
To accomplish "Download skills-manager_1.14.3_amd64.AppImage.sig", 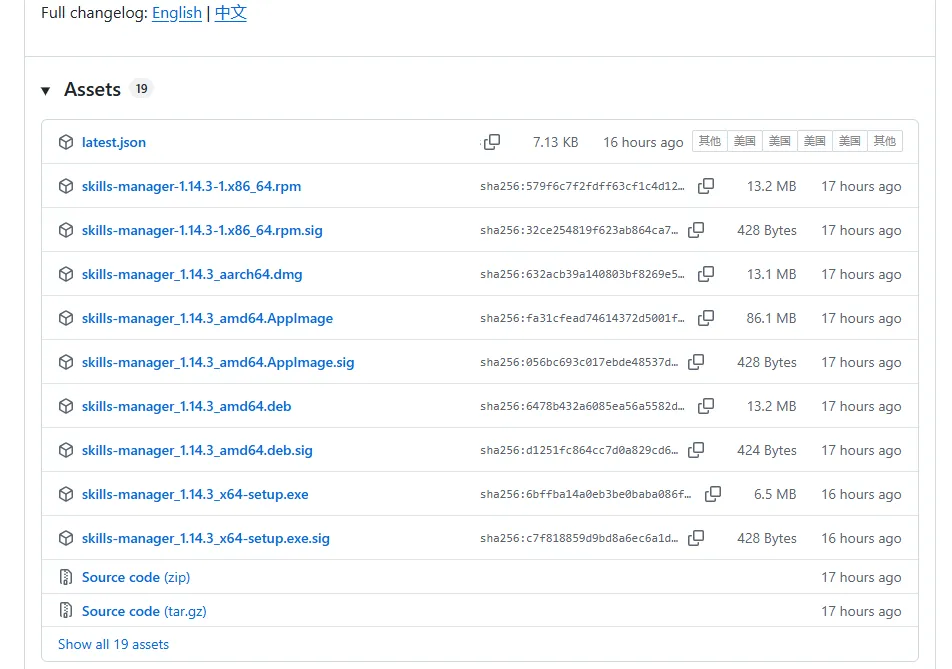I will click(x=218, y=362).
